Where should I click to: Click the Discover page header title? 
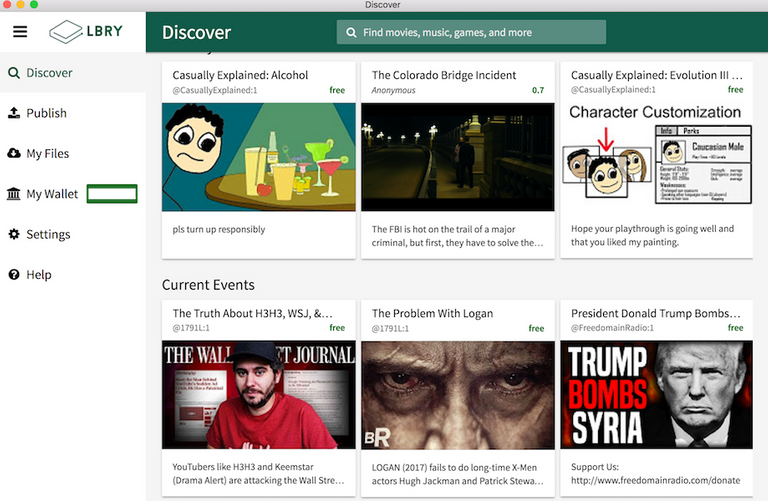pos(196,33)
